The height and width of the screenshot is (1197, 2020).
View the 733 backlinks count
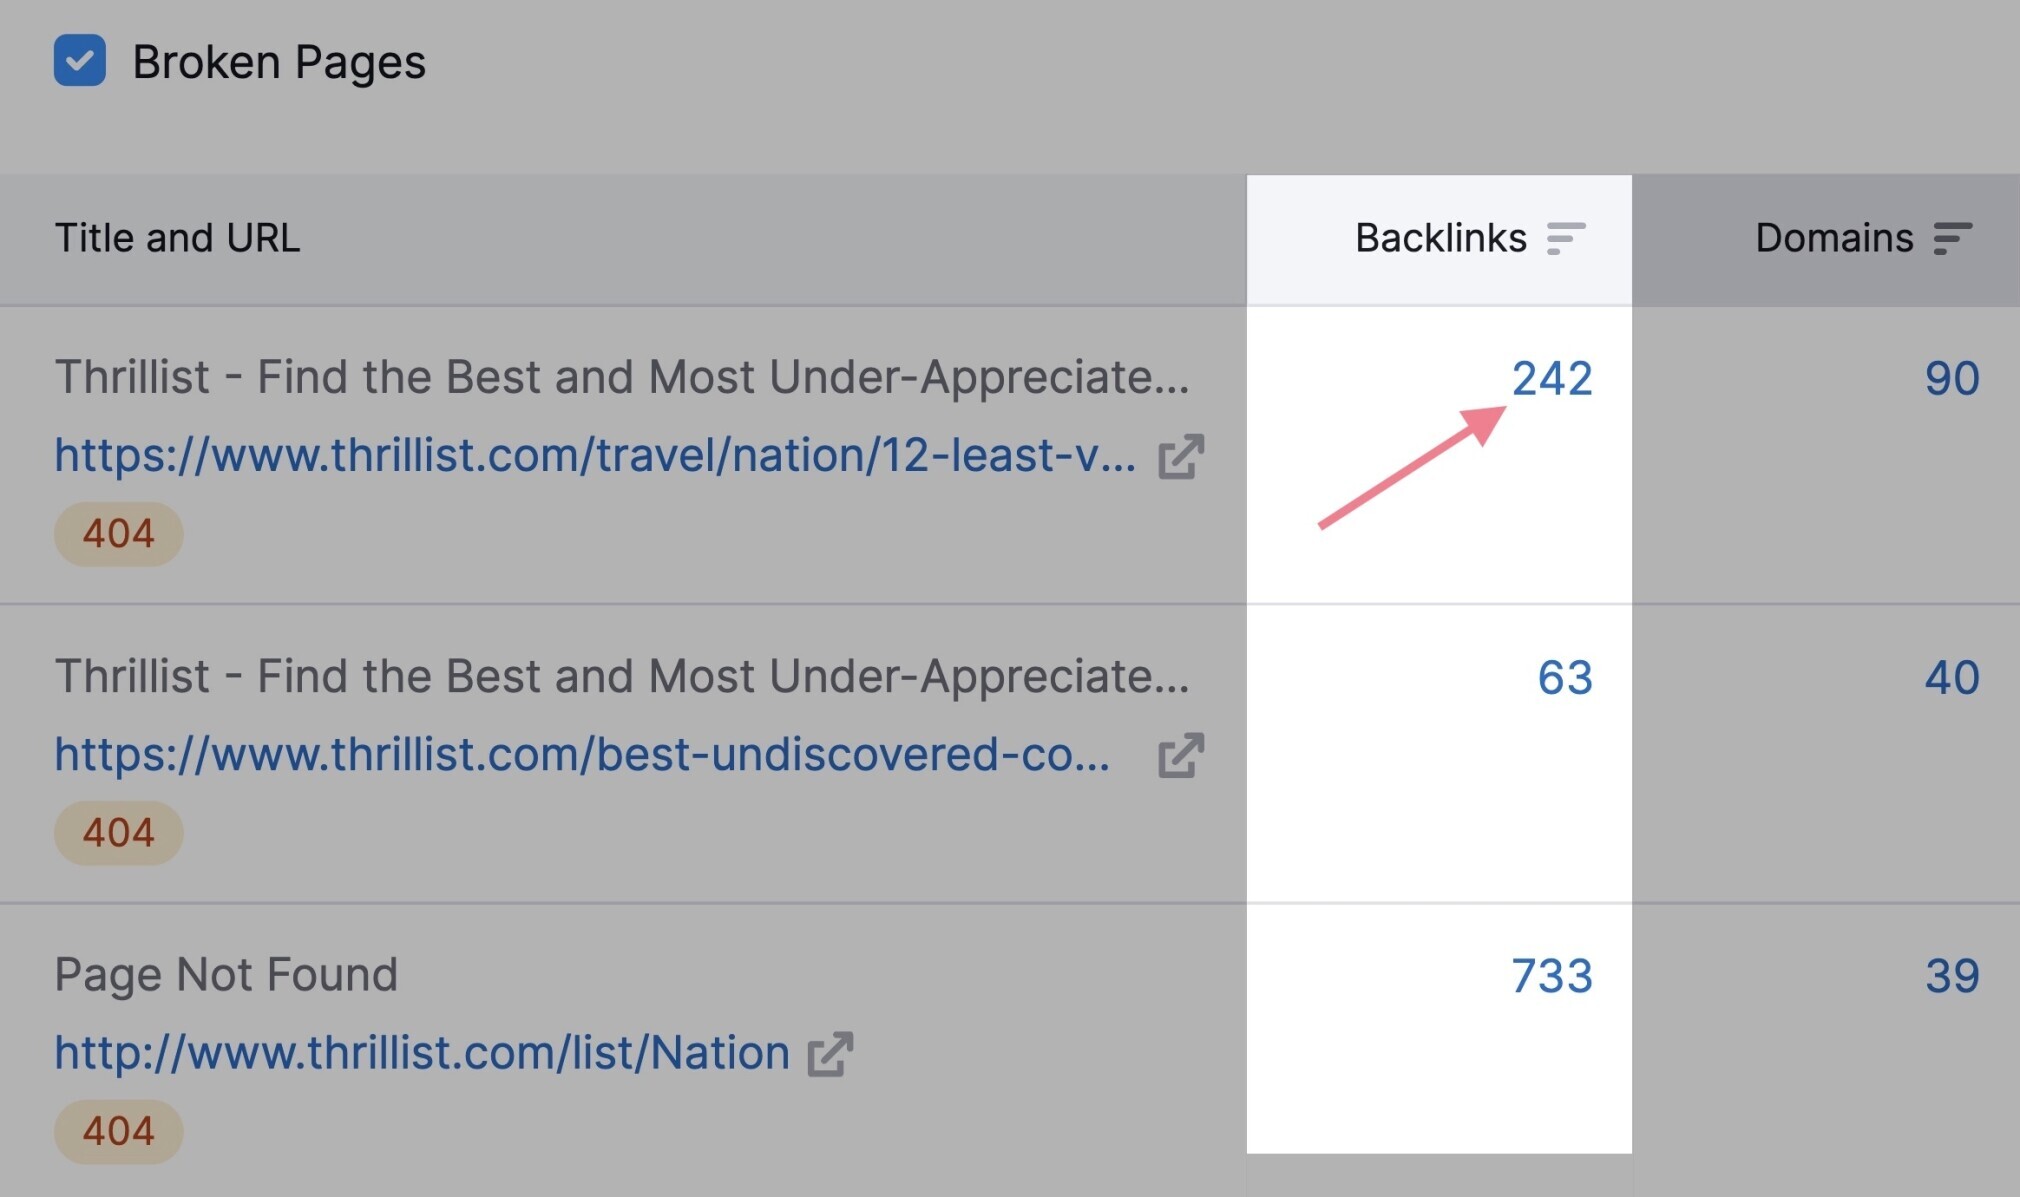tap(1552, 975)
